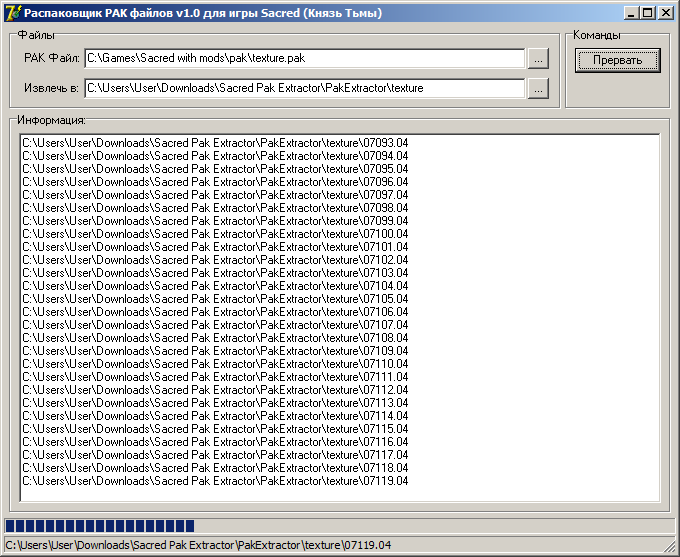This screenshot has width=680, height=557.
Task: Select log line ending 07116.04
Action: 215,442
